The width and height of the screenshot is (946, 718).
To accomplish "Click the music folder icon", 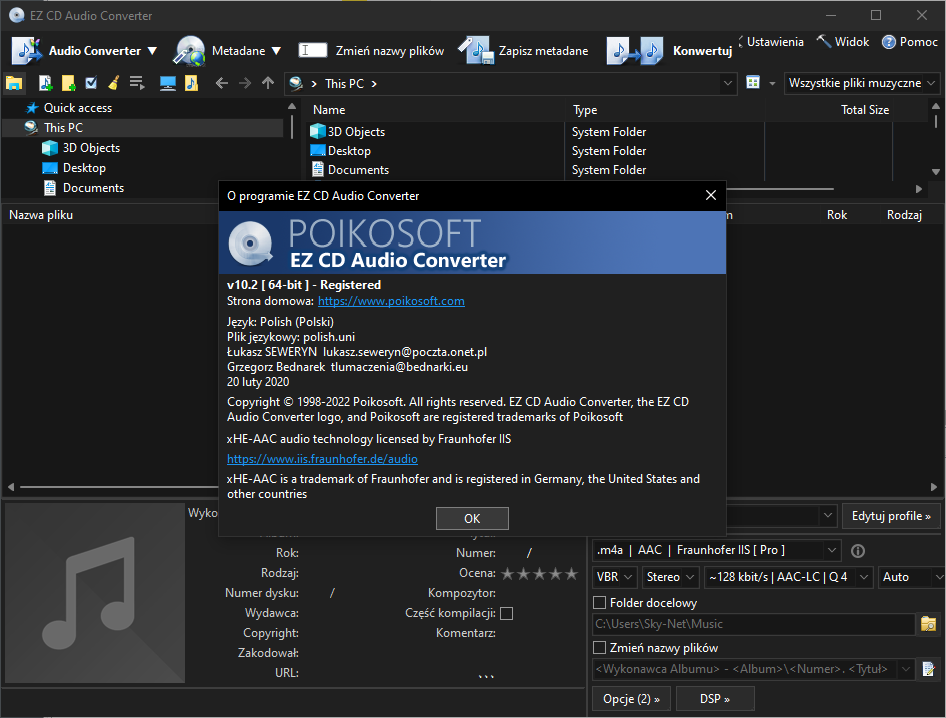I will [191, 83].
